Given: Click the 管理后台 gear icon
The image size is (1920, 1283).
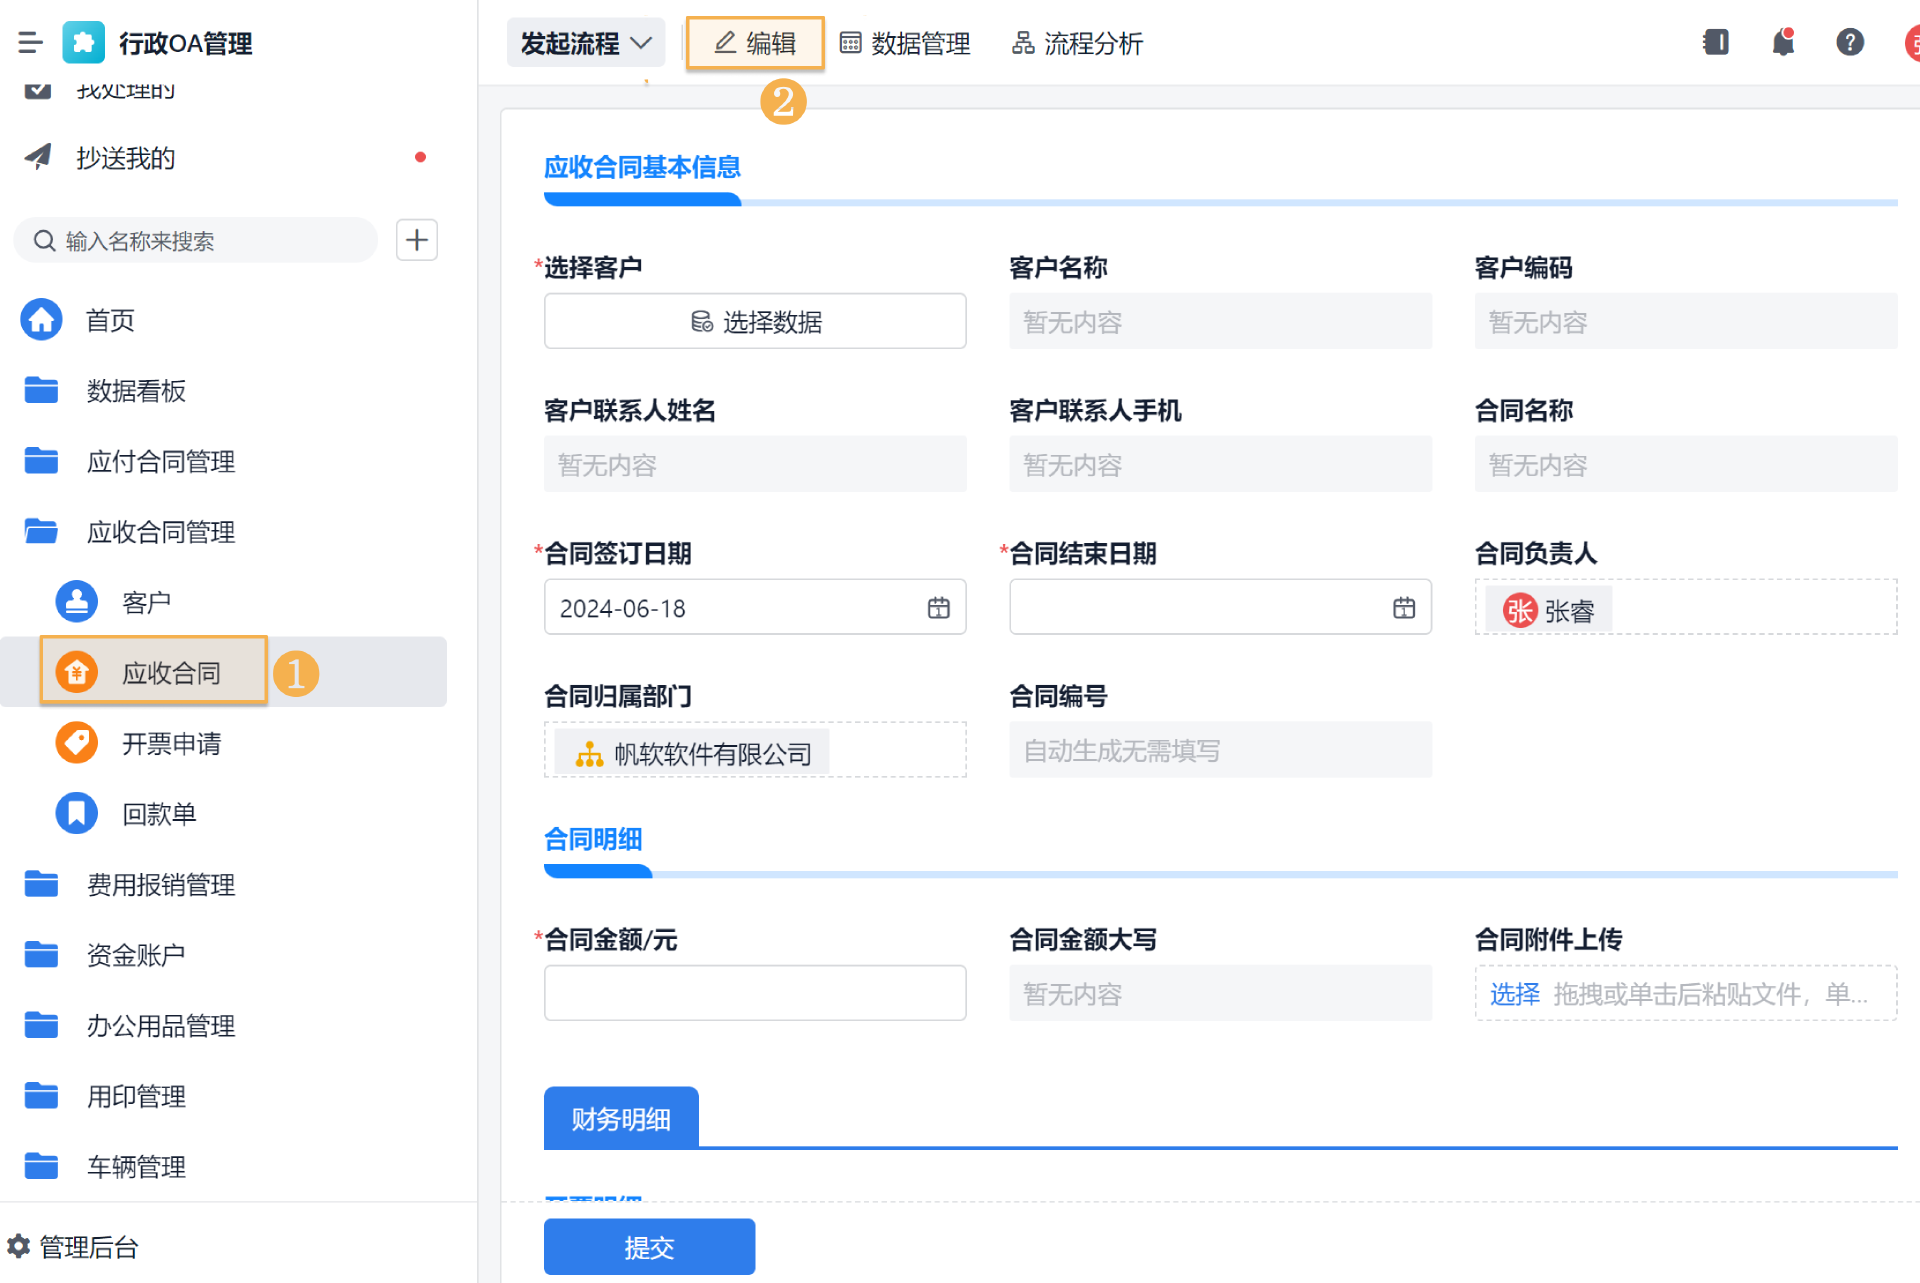Looking at the screenshot, I should [x=19, y=1246].
